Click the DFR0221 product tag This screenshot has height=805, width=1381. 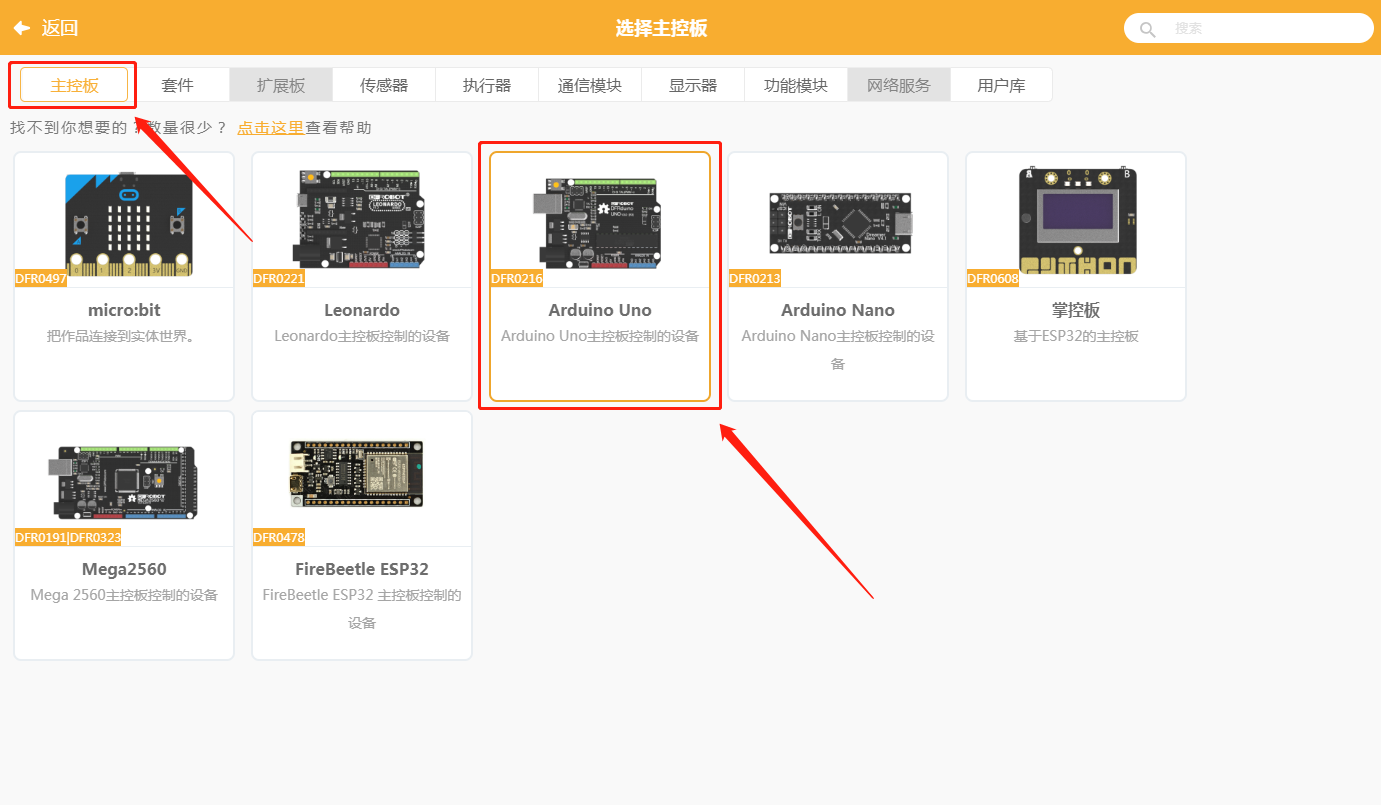(279, 278)
